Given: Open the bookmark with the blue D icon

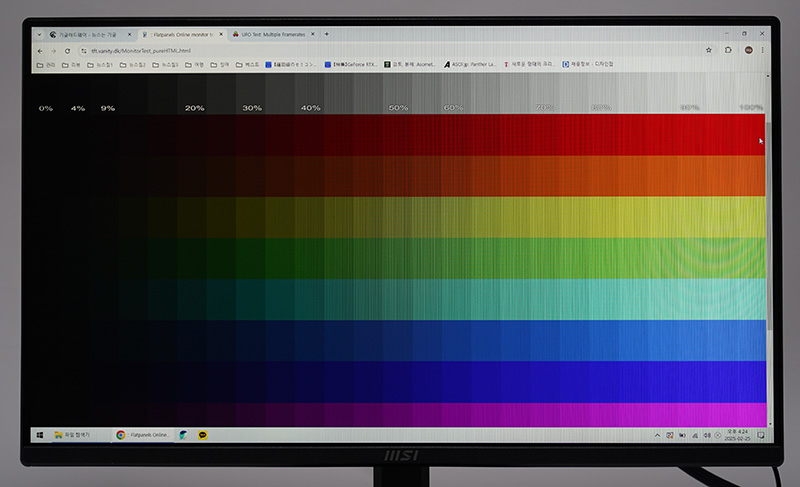Looking at the screenshot, I should click(x=588, y=64).
